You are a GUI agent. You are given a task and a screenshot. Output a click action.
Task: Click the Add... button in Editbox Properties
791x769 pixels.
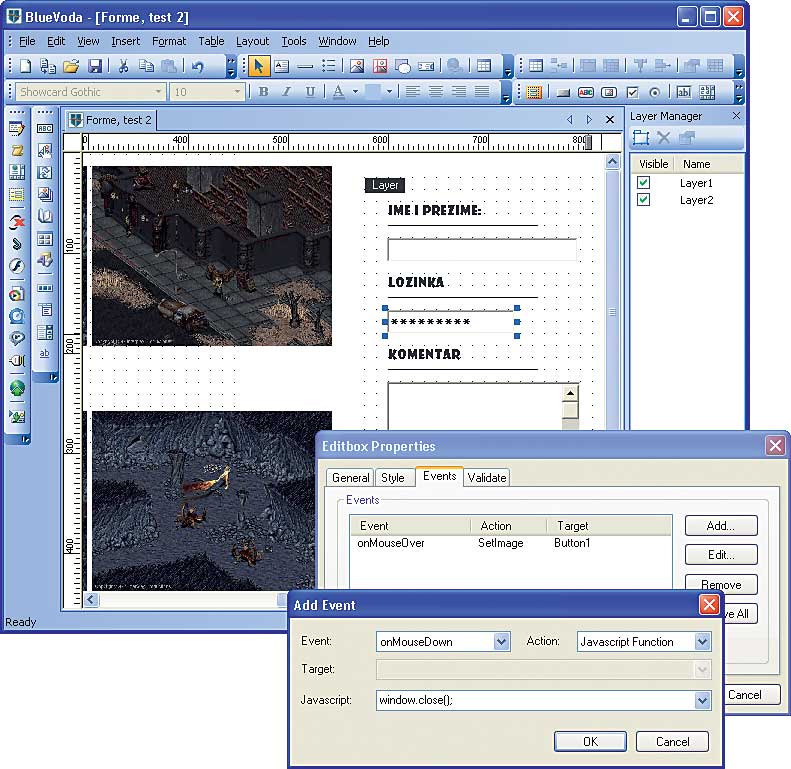tap(721, 525)
